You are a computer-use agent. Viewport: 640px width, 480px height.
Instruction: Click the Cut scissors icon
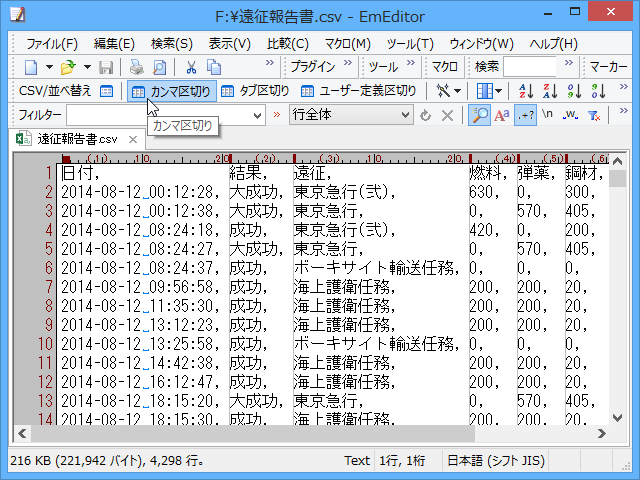coord(191,67)
